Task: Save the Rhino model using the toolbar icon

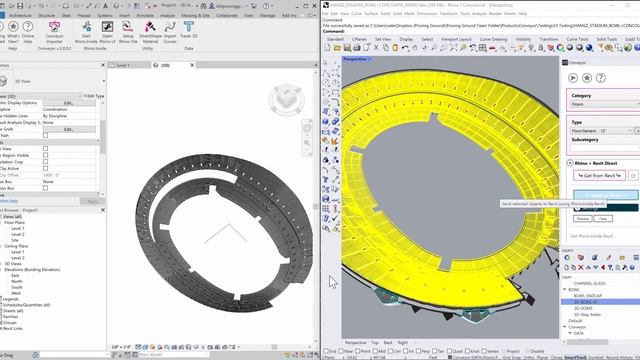Action: click(347, 48)
